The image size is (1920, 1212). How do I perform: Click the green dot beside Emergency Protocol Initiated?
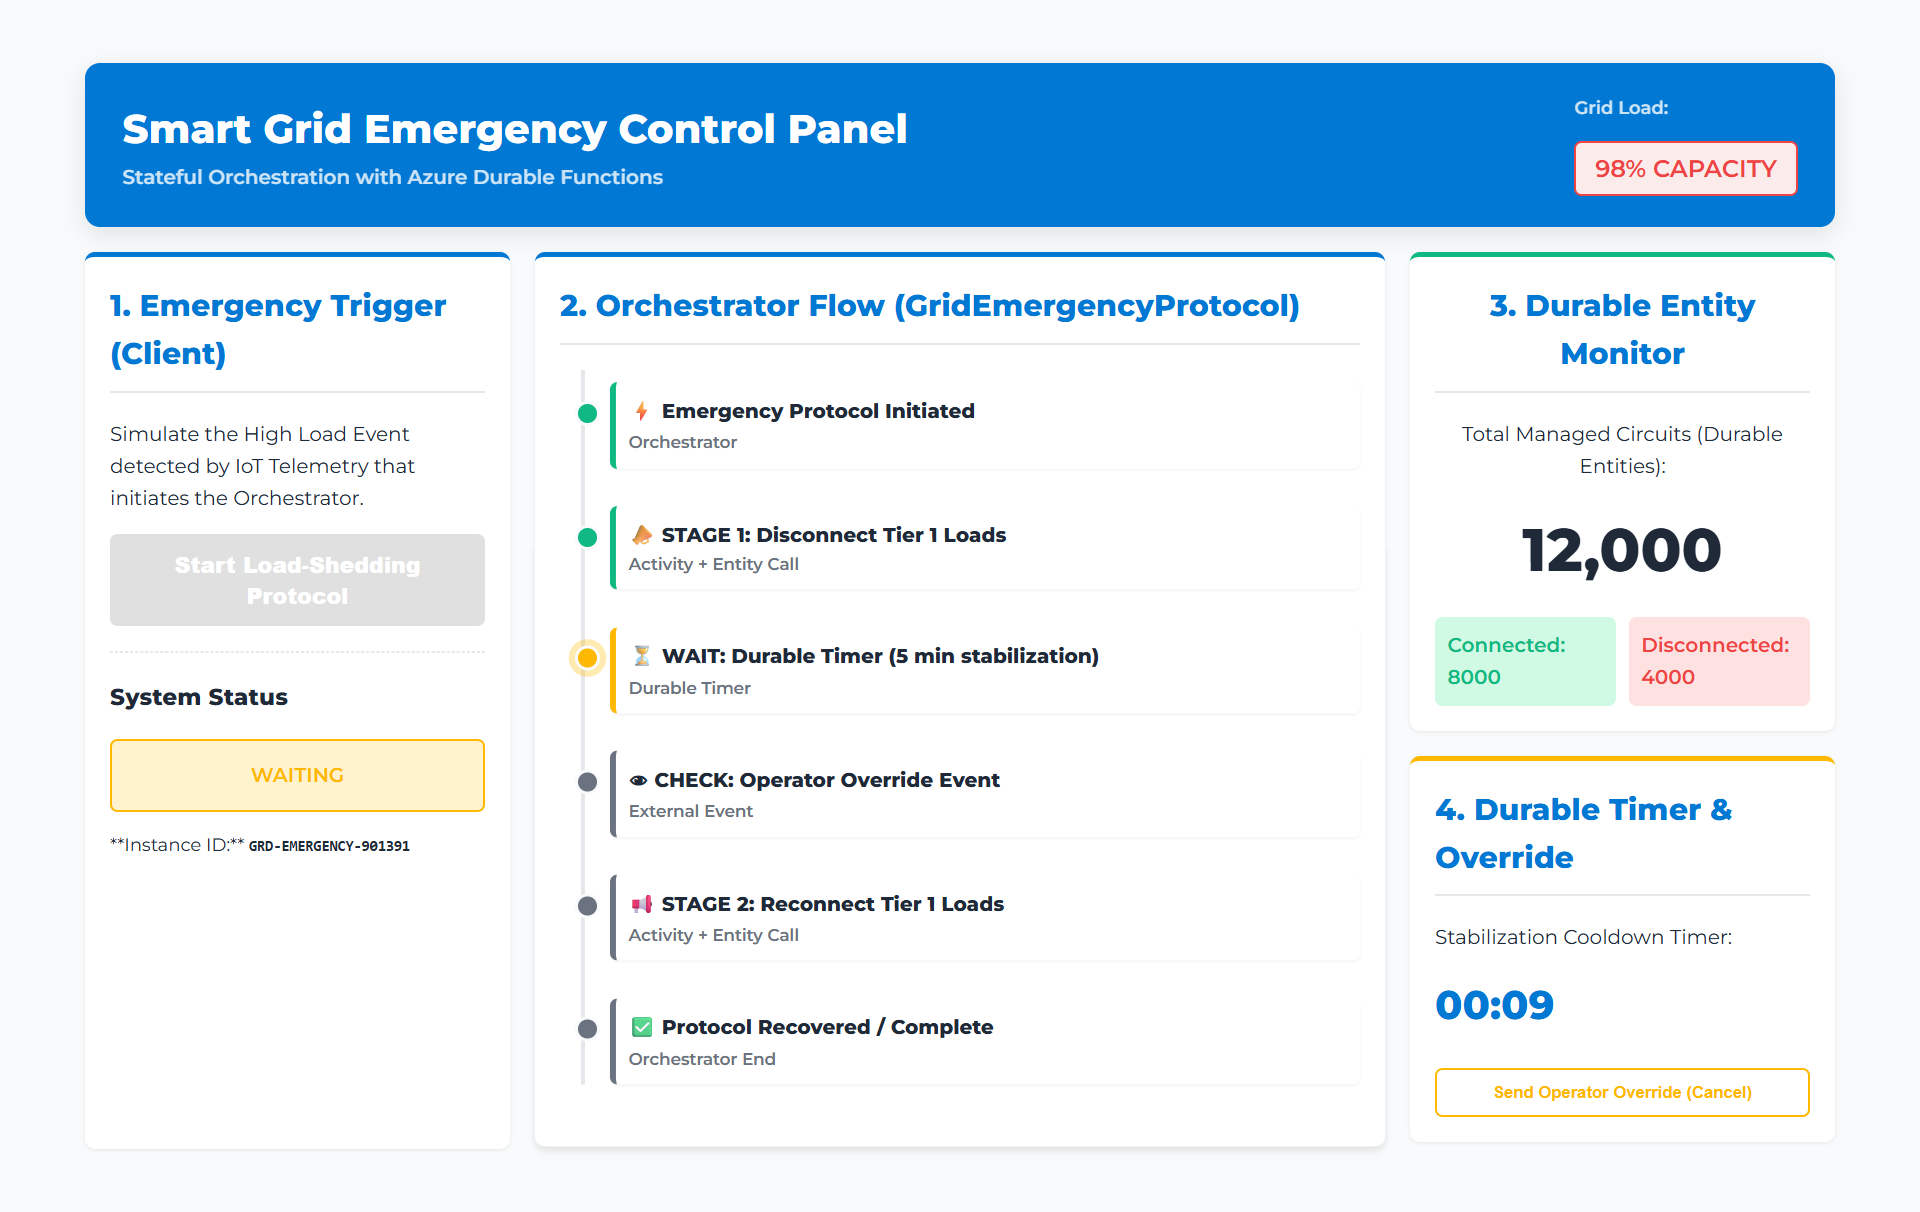pos(588,413)
